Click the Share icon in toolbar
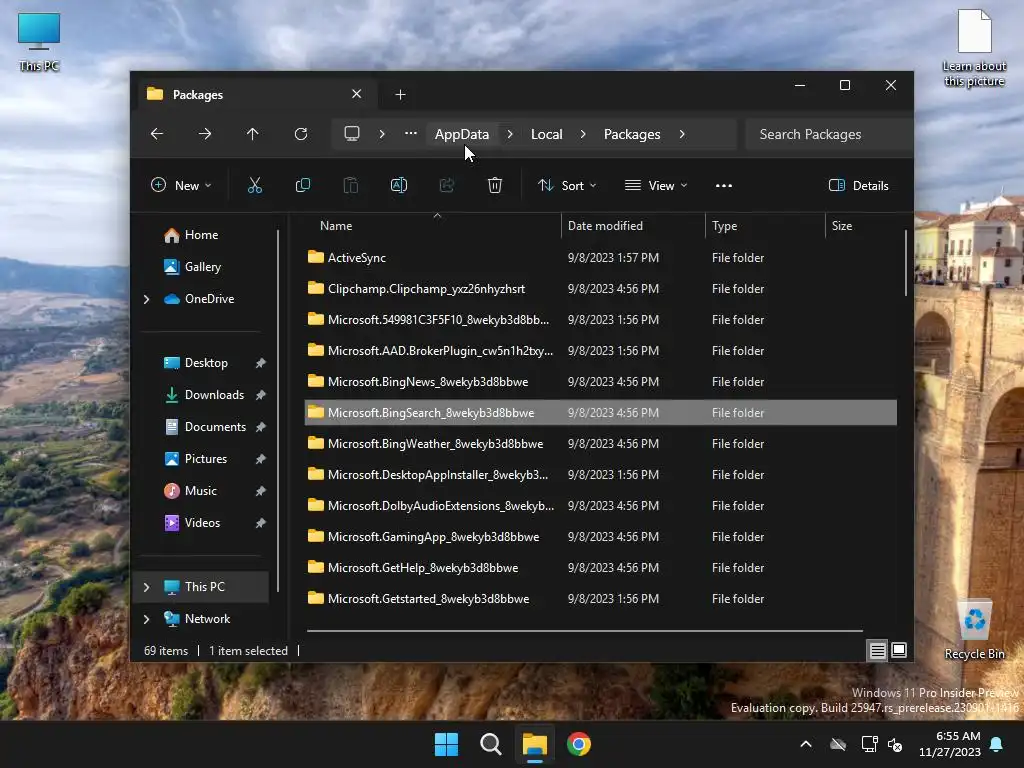Viewport: 1024px width, 768px height. [x=447, y=185]
